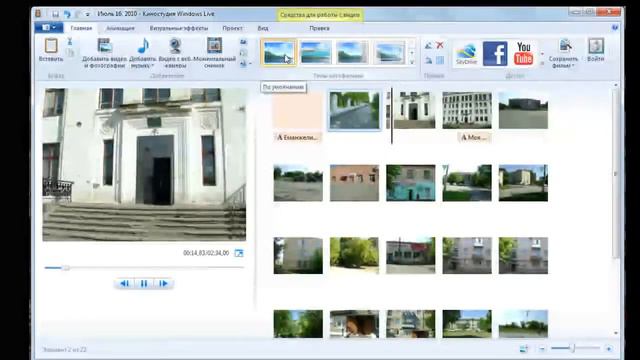Select the first highlighted AutoMovie theme thumbnail
The image size is (640, 360).
coord(278,52)
